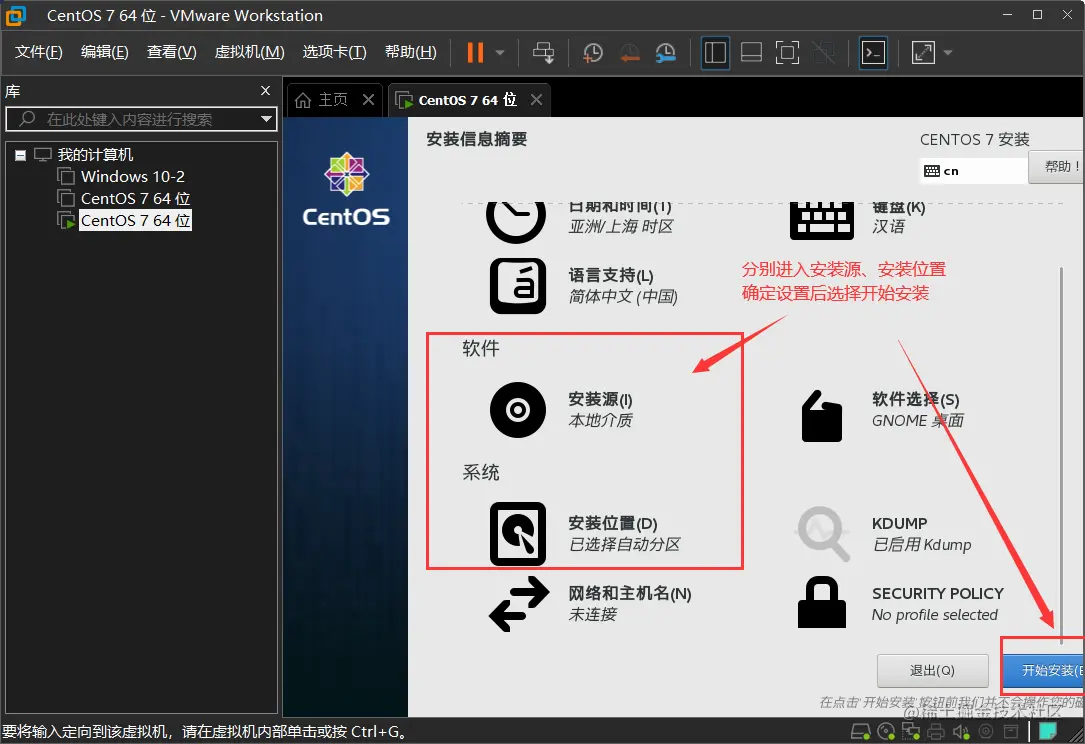Image resolution: width=1085 pixels, height=744 pixels.
Task: Click the Unity mode icon
Action: pos(823,53)
